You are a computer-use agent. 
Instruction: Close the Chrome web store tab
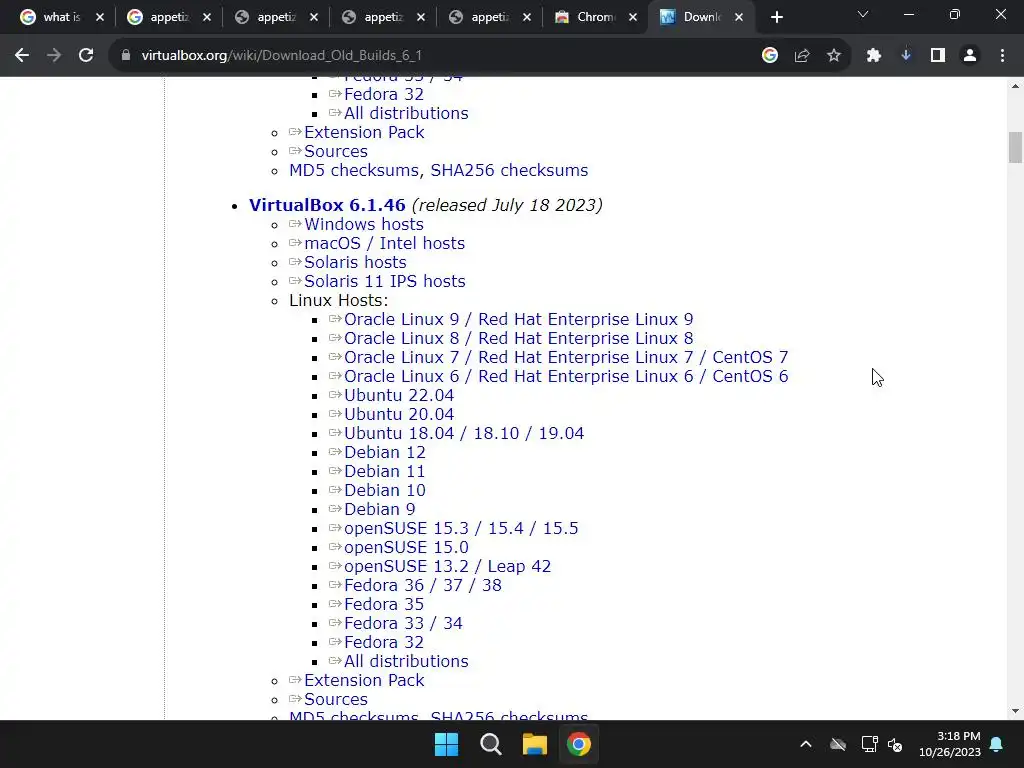633,18
